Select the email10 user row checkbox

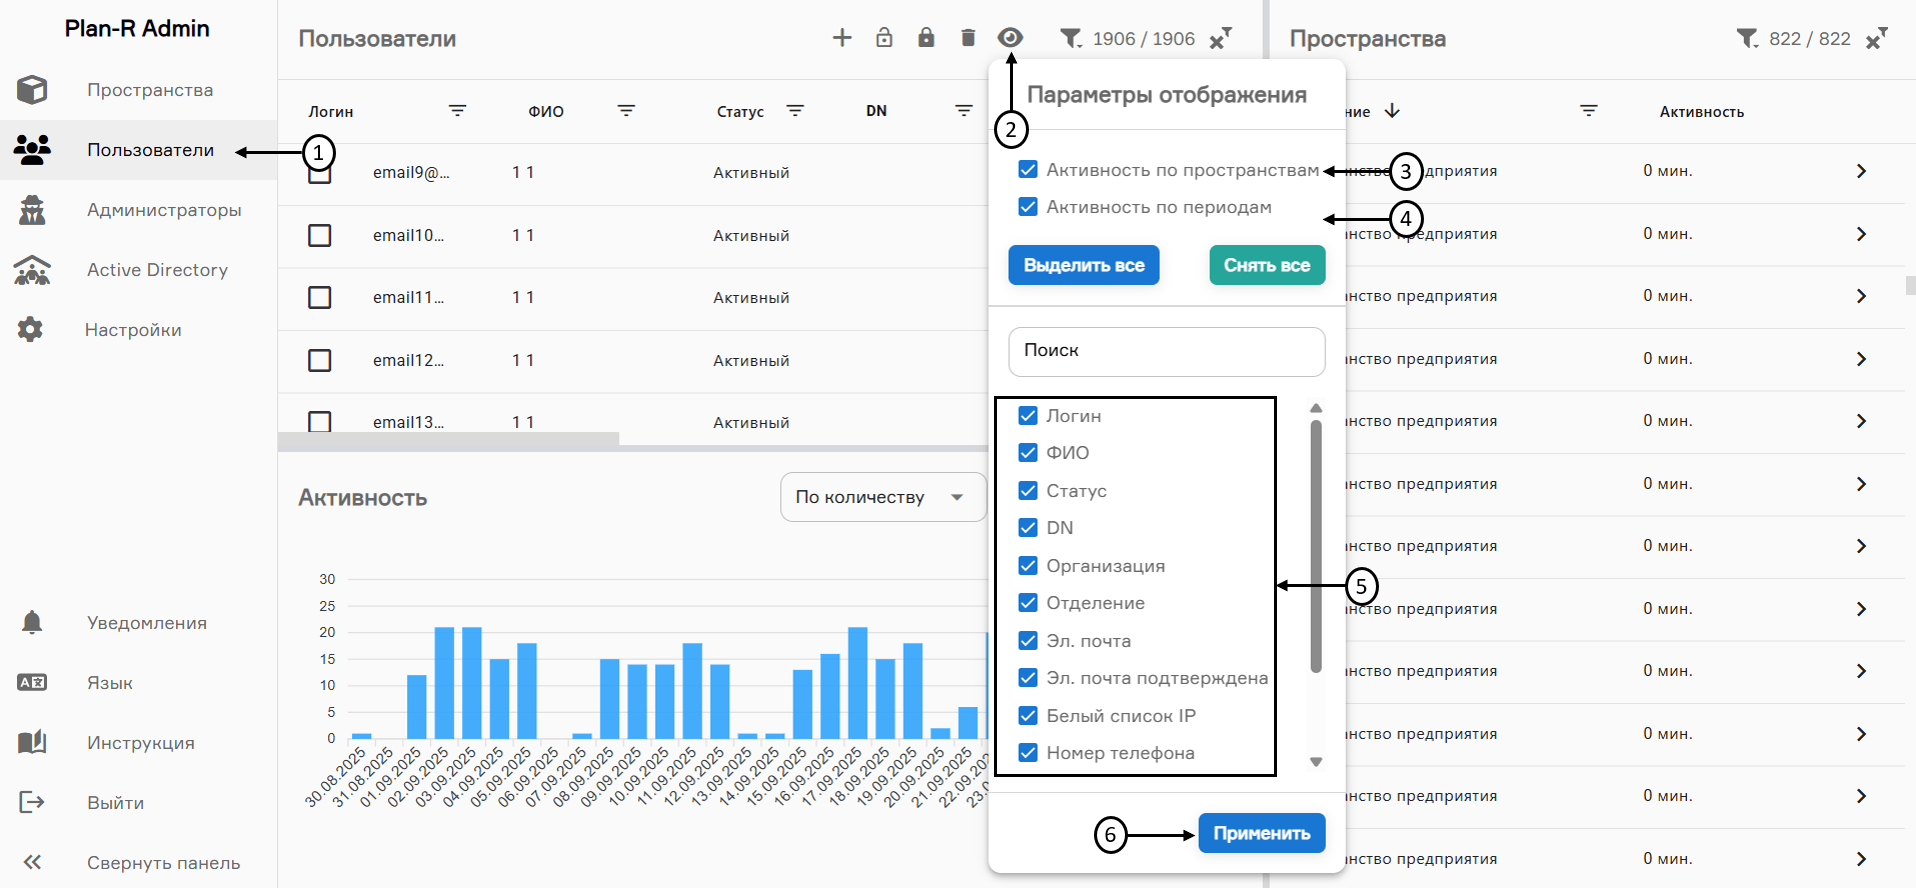[x=320, y=235]
